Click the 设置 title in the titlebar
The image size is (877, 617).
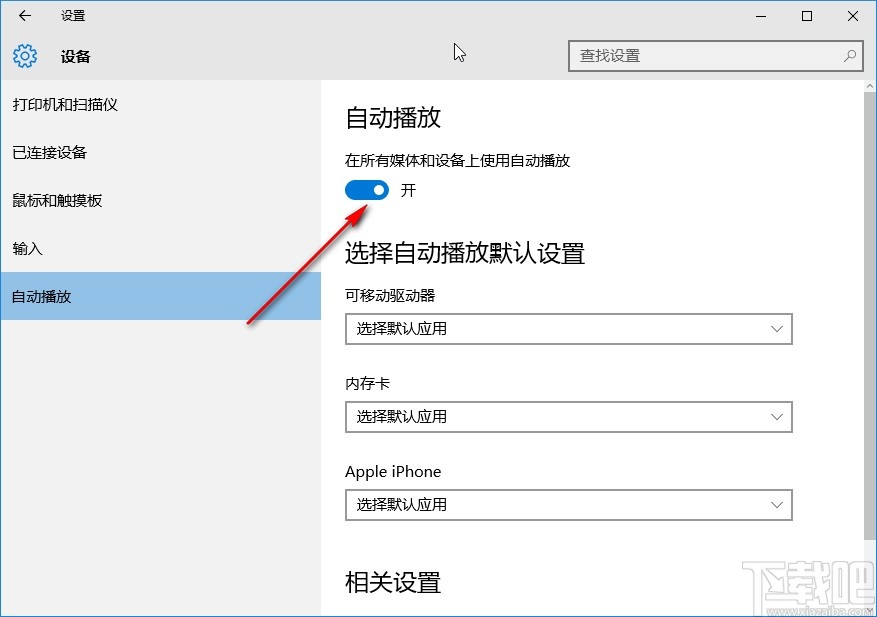pos(71,15)
